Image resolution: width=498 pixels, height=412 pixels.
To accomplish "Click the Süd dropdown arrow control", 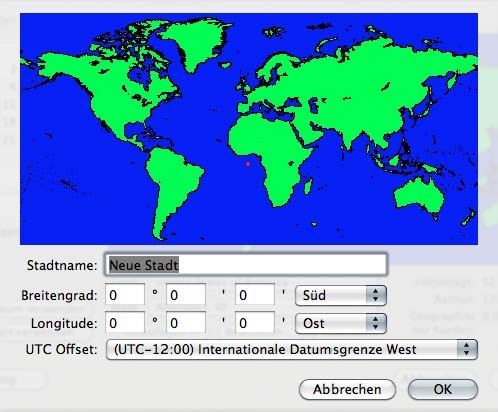I will coord(376,295).
